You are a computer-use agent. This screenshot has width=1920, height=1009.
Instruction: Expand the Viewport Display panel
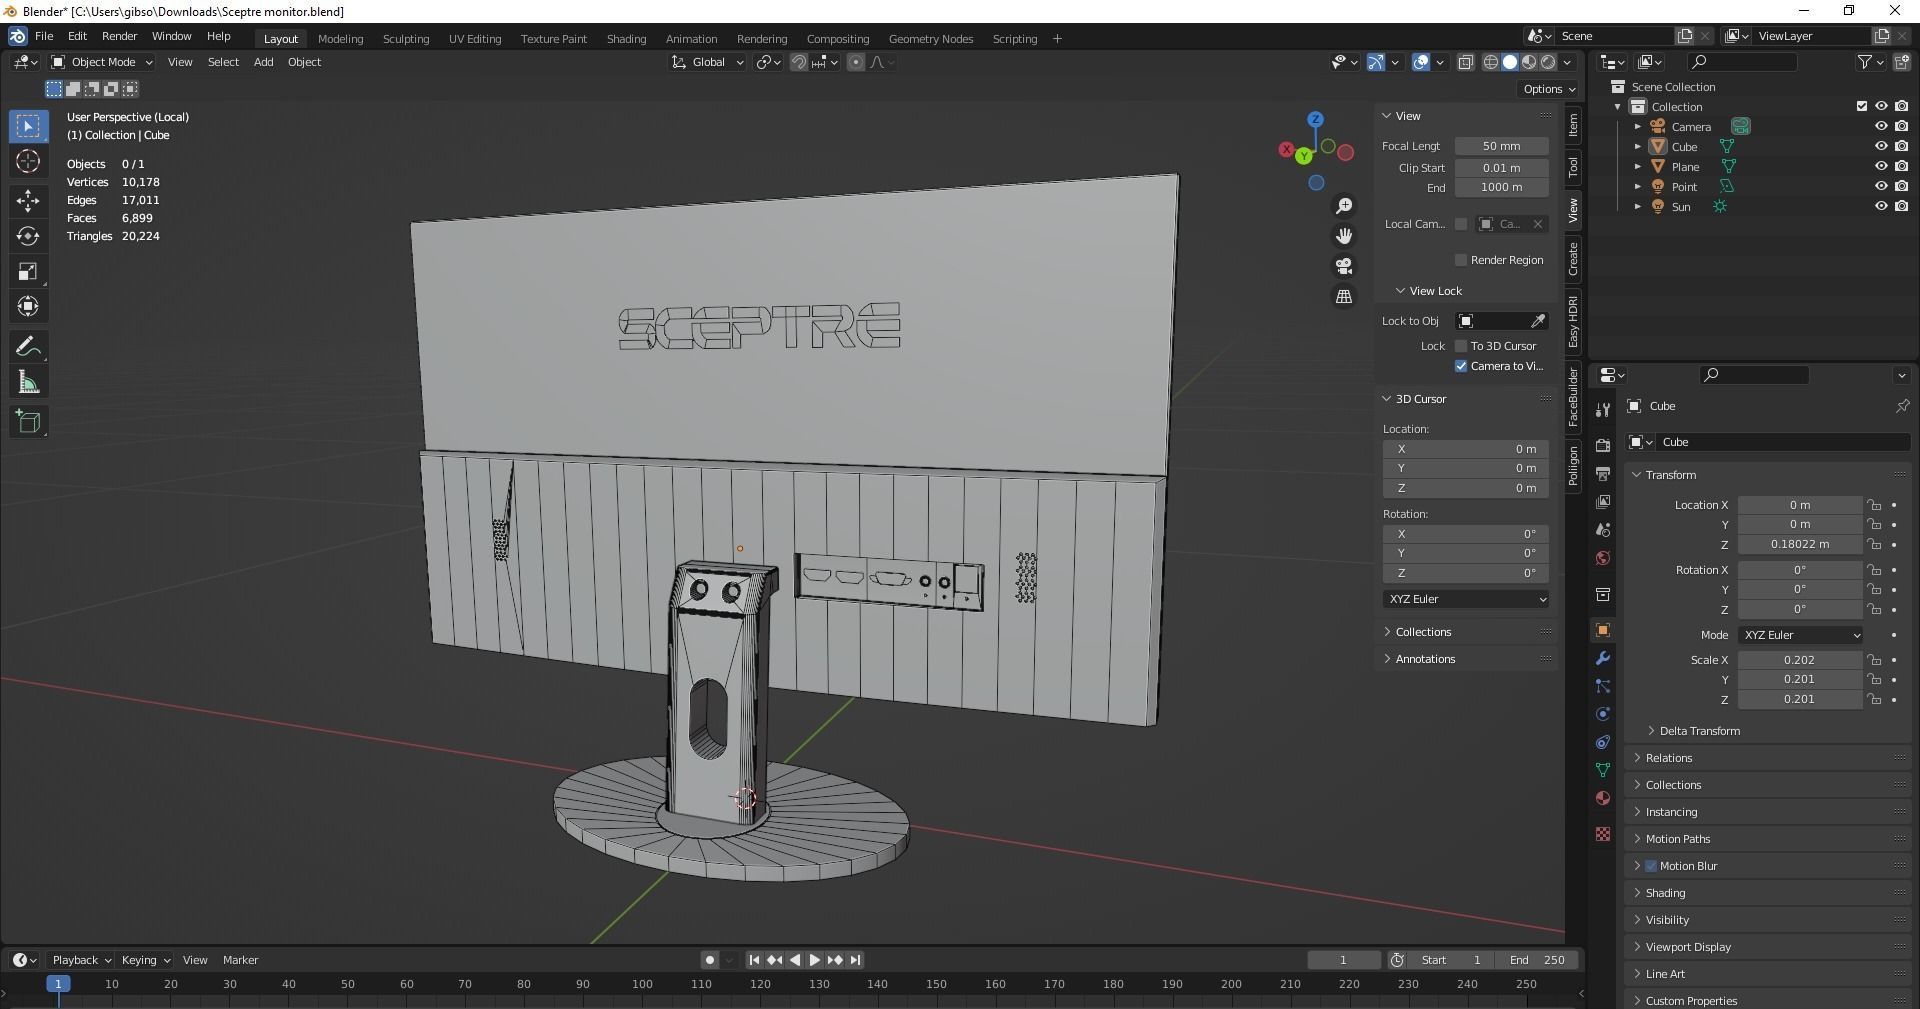click(1687, 947)
